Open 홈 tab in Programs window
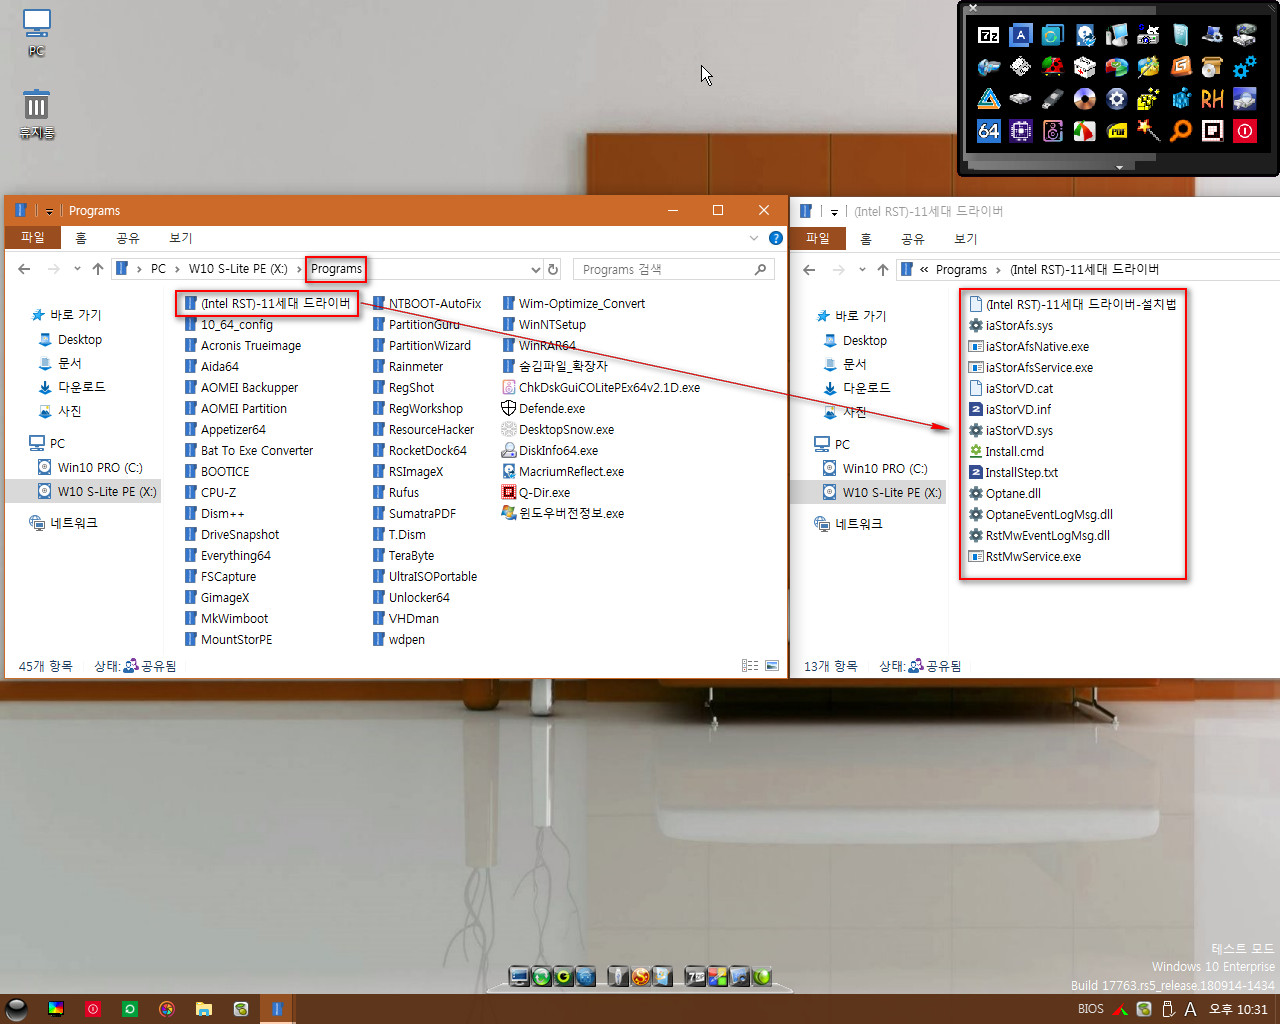 [x=81, y=238]
